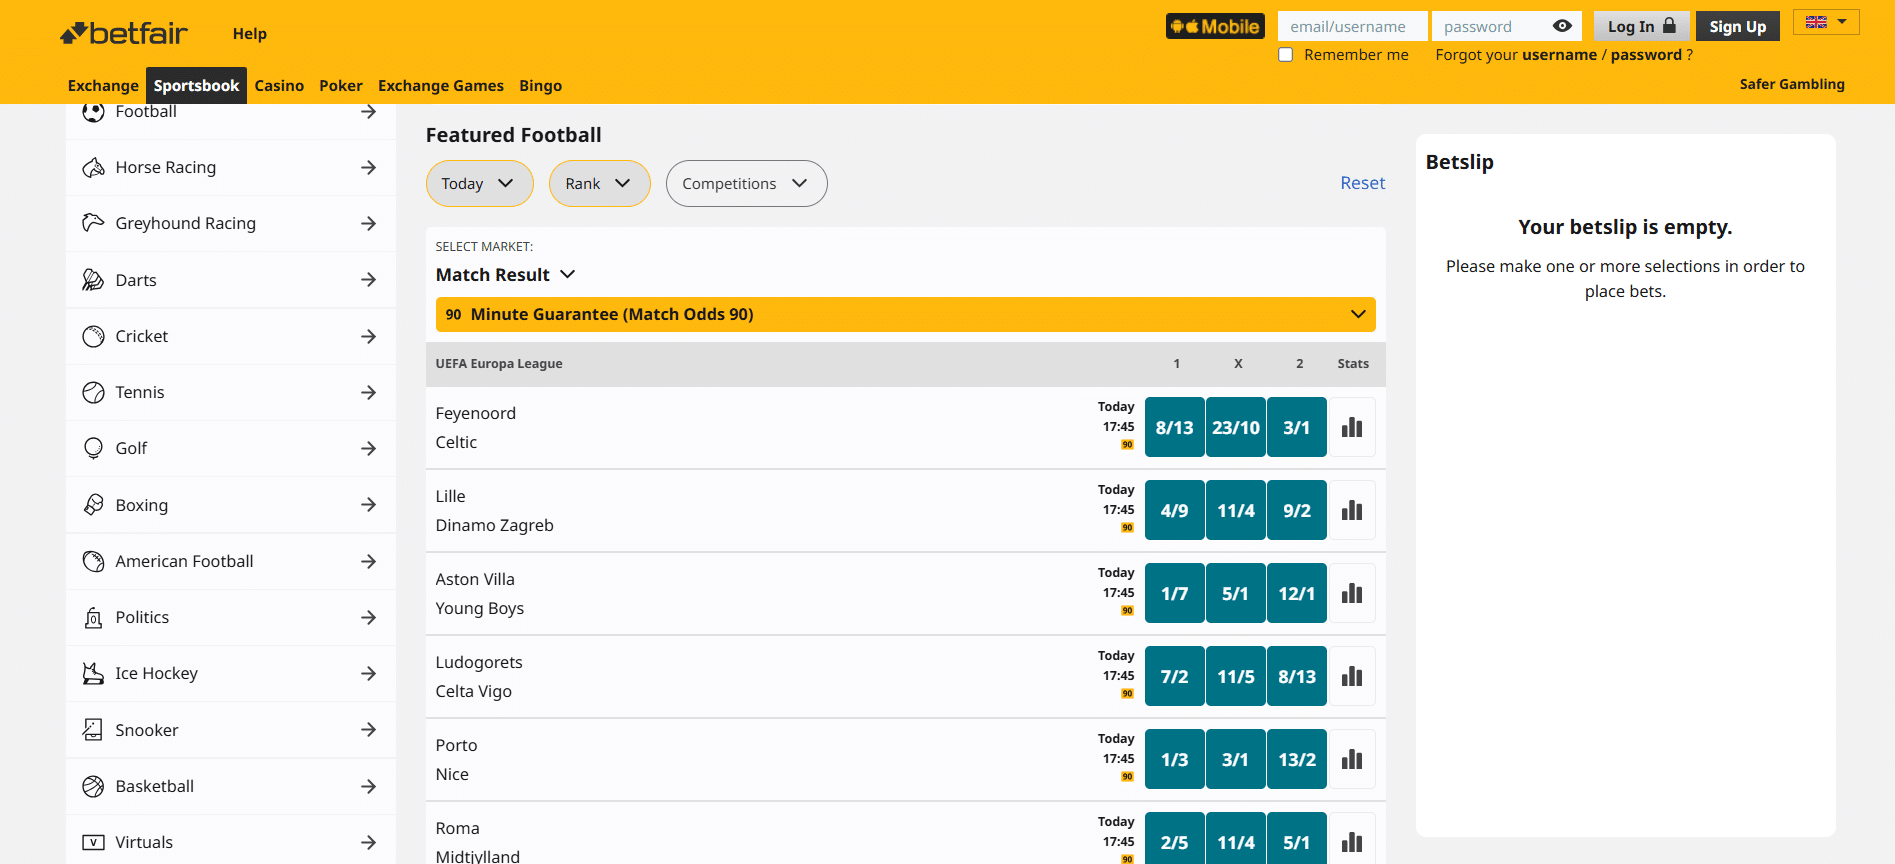Click the Mobile app badge
1895x864 pixels.
[x=1215, y=26]
